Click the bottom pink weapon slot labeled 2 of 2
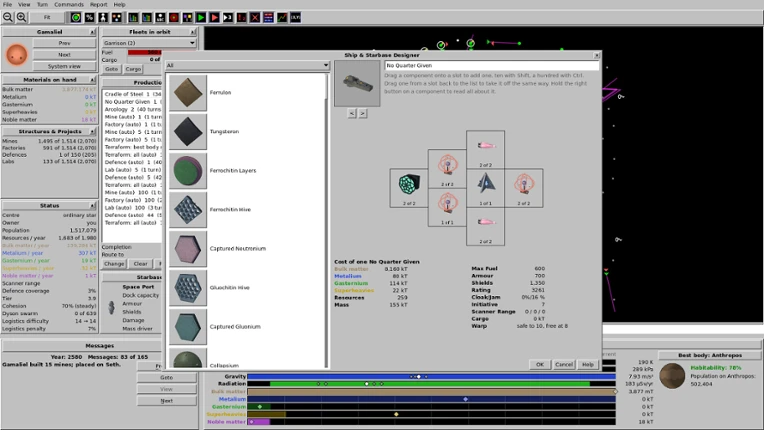 [485, 226]
